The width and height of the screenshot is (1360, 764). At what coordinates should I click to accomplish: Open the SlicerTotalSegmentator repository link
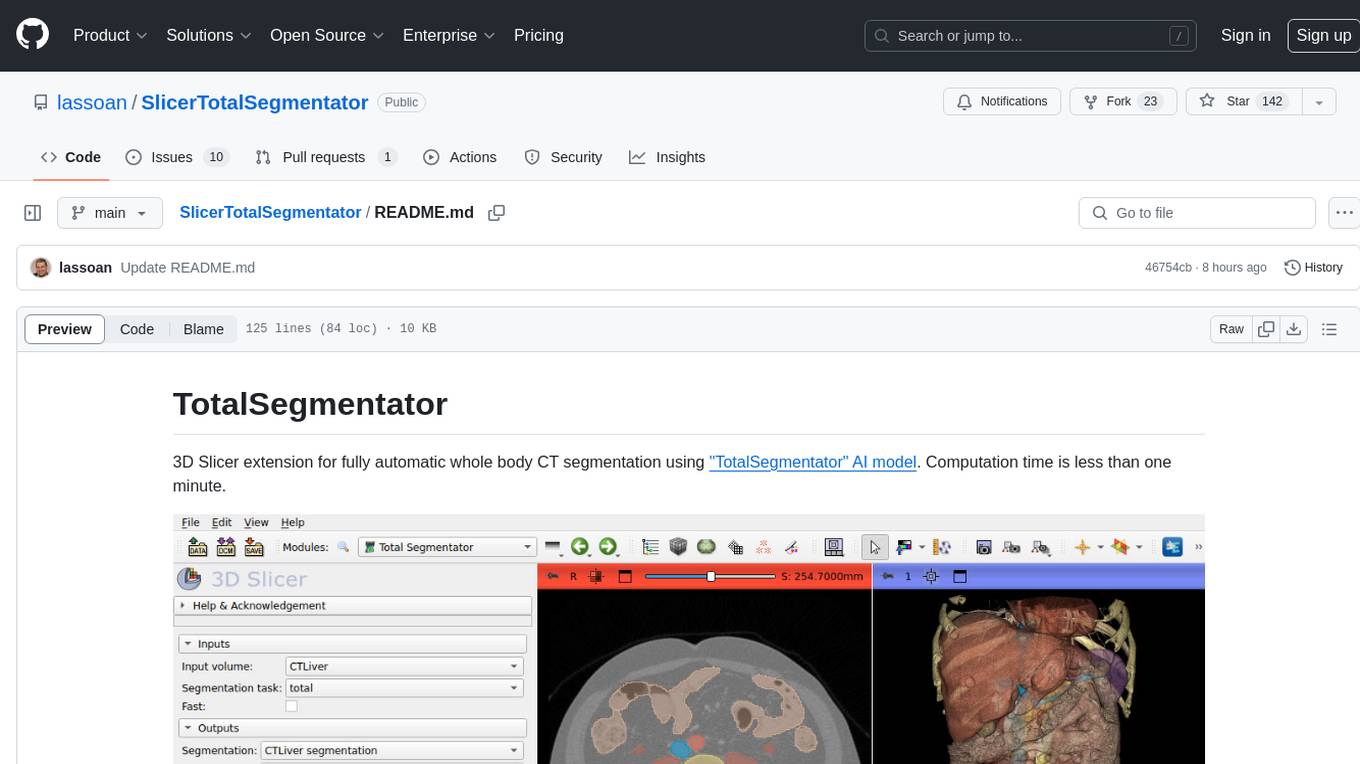click(255, 102)
